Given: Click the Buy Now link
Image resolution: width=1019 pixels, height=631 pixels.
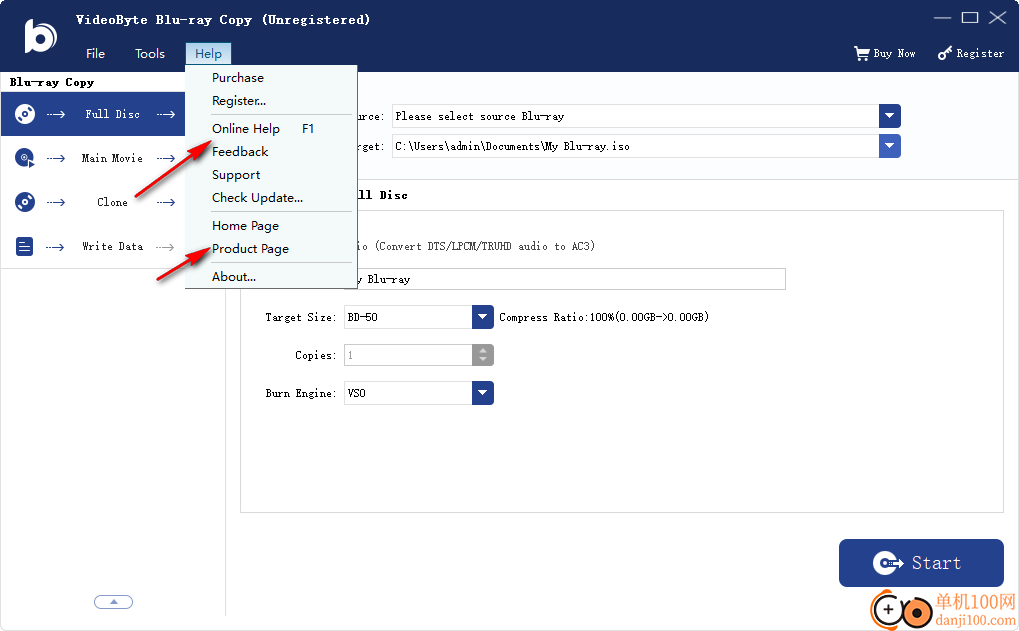Looking at the screenshot, I should (884, 53).
